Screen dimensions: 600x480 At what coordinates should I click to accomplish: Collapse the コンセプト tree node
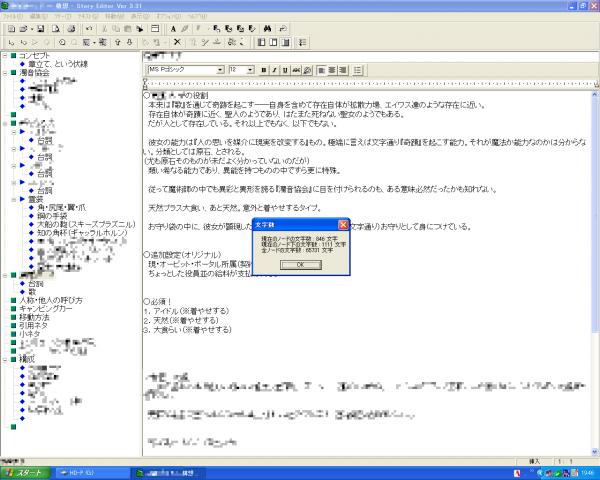tap(5, 56)
